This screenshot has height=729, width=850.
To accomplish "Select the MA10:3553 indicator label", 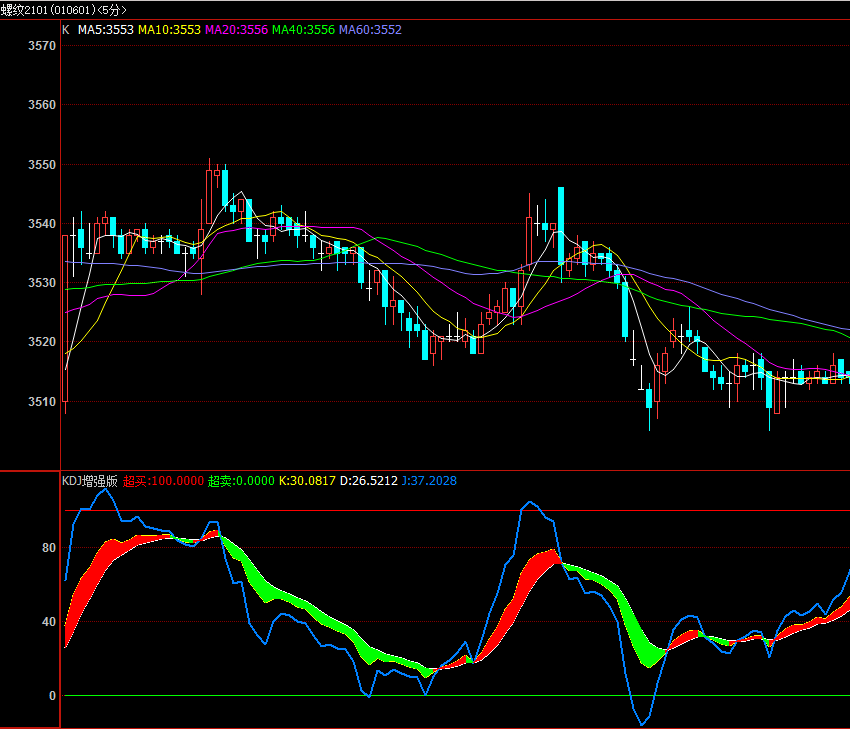I will (x=169, y=30).
